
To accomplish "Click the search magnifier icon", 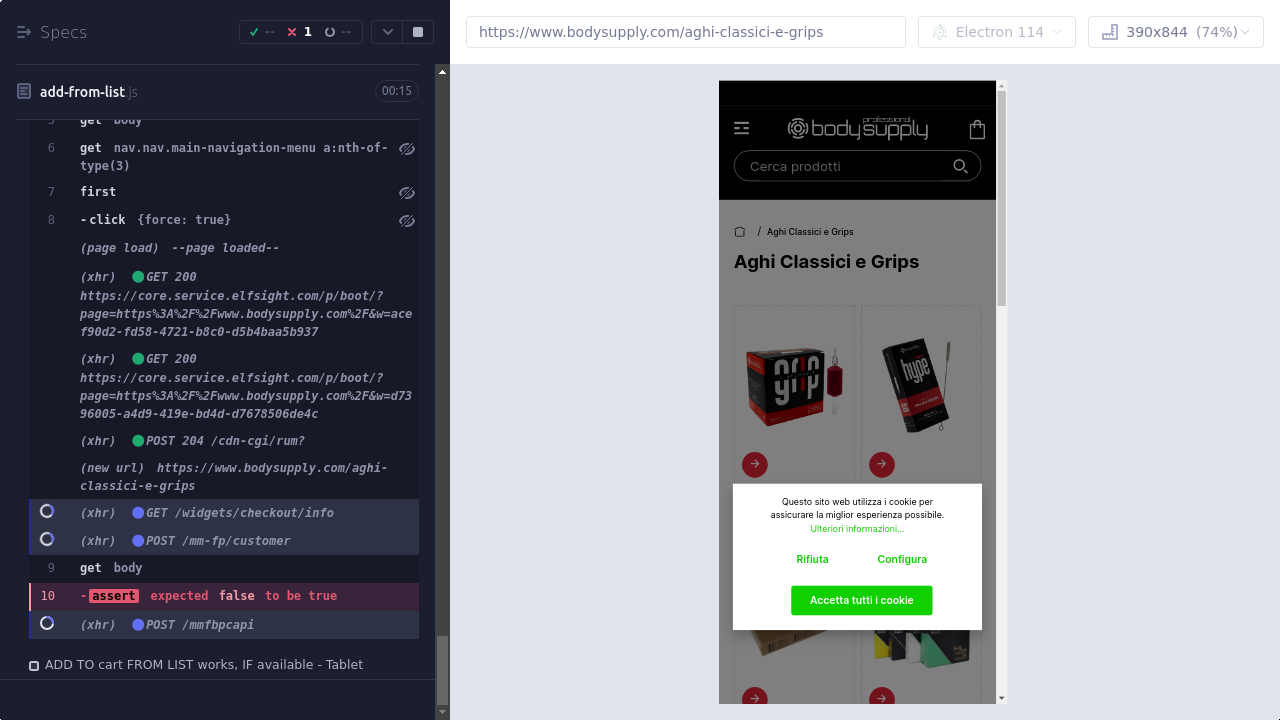I will pyautogui.click(x=960, y=166).
